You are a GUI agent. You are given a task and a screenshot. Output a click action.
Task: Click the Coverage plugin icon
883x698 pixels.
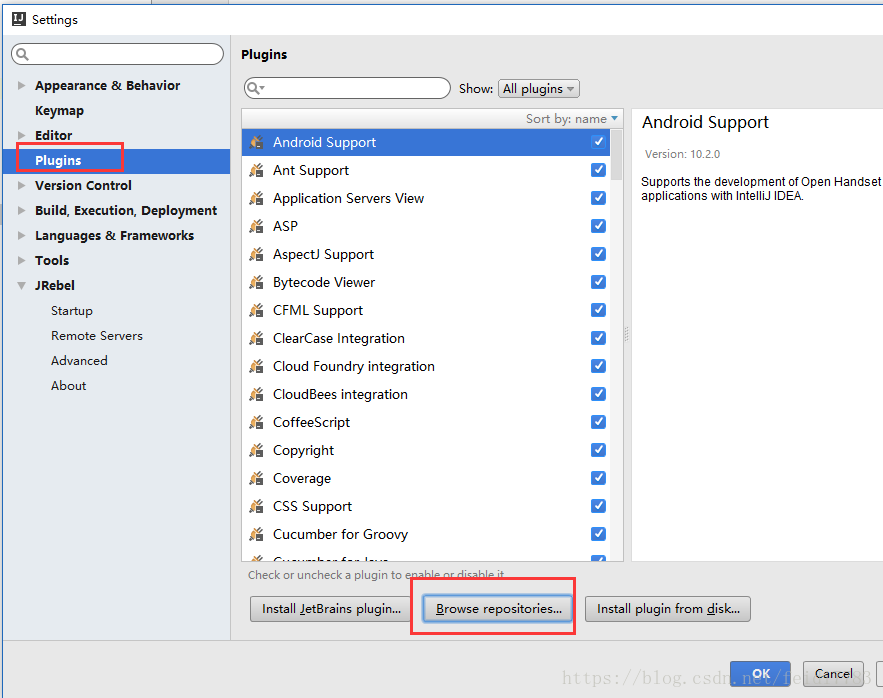(x=257, y=478)
